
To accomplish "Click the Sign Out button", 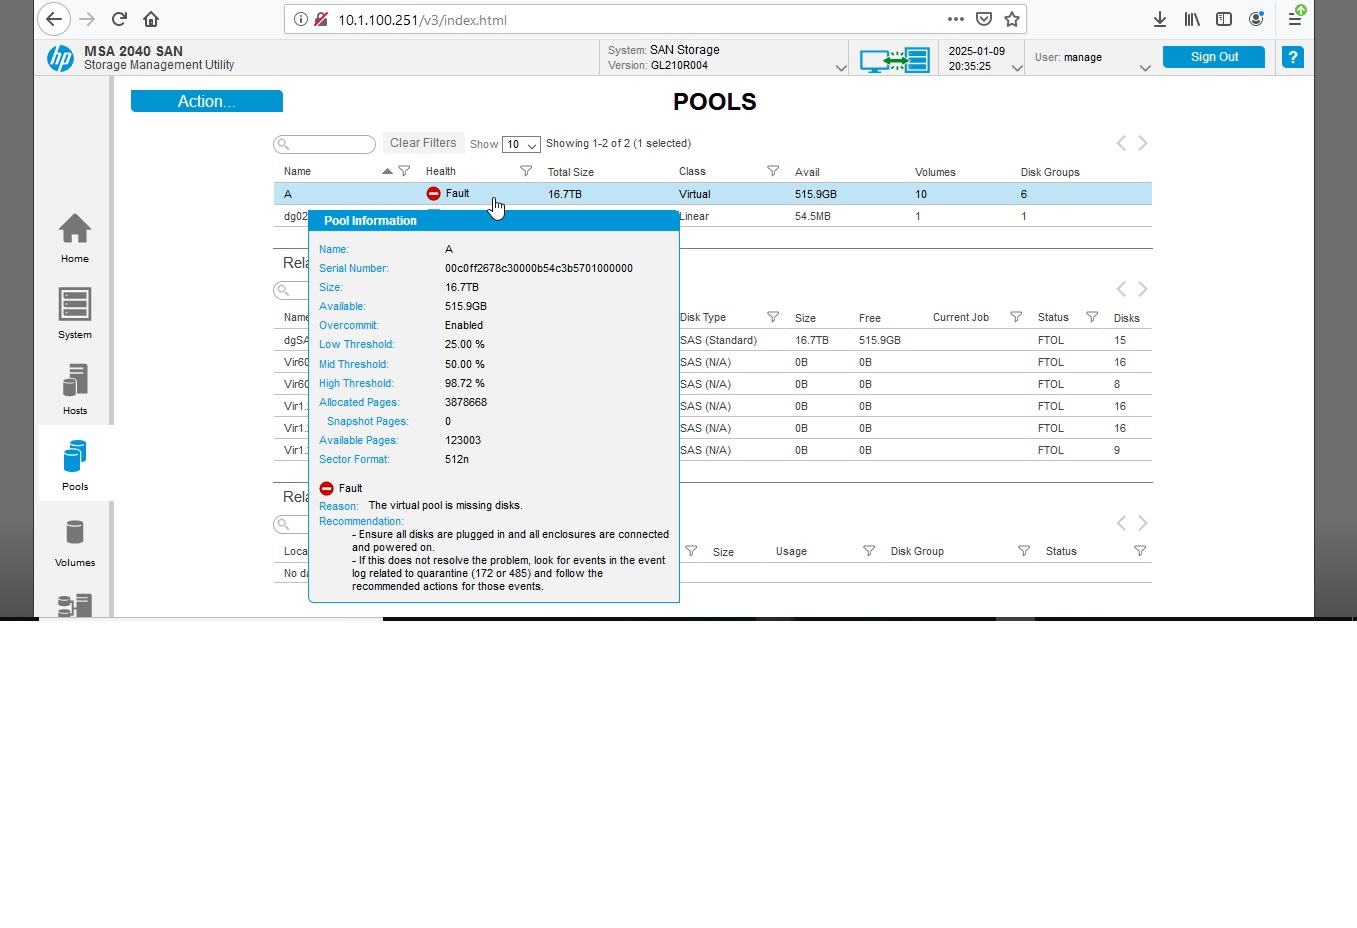I will click(x=1214, y=57).
